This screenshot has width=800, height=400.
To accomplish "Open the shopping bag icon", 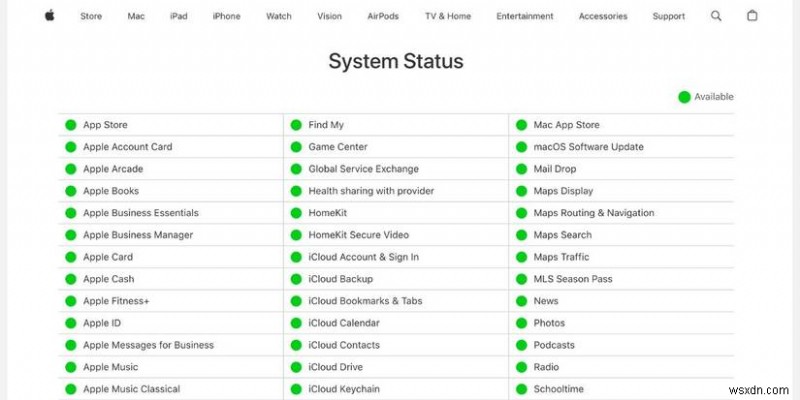I will (752, 16).
